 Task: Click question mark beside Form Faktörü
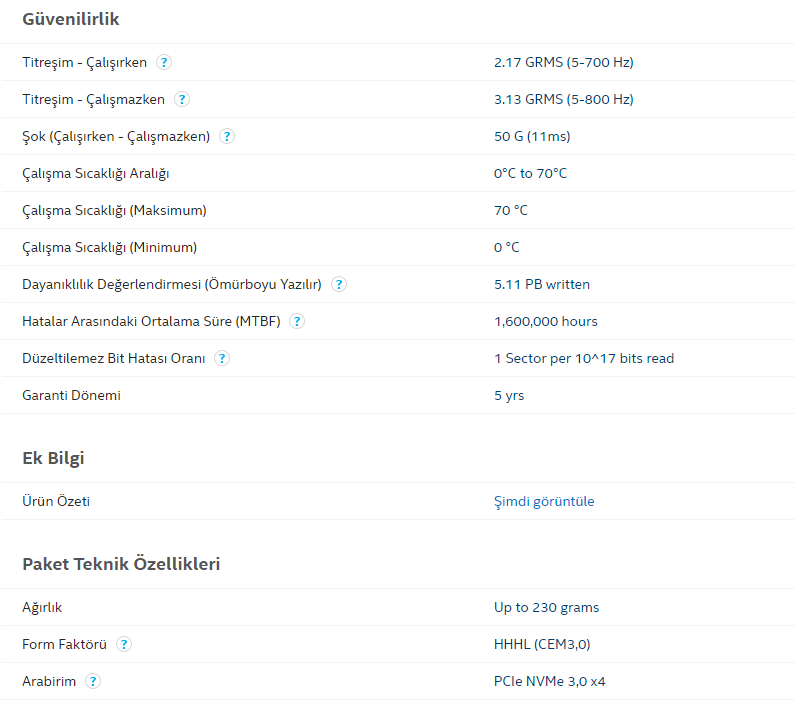(x=124, y=644)
